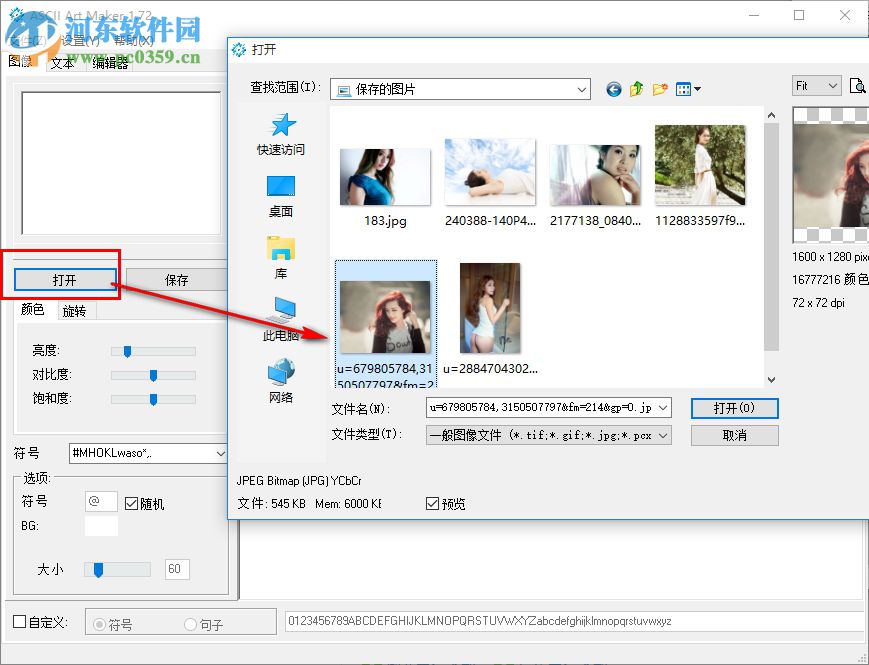Click the create new folder icon
869x665 pixels.
tap(660, 89)
